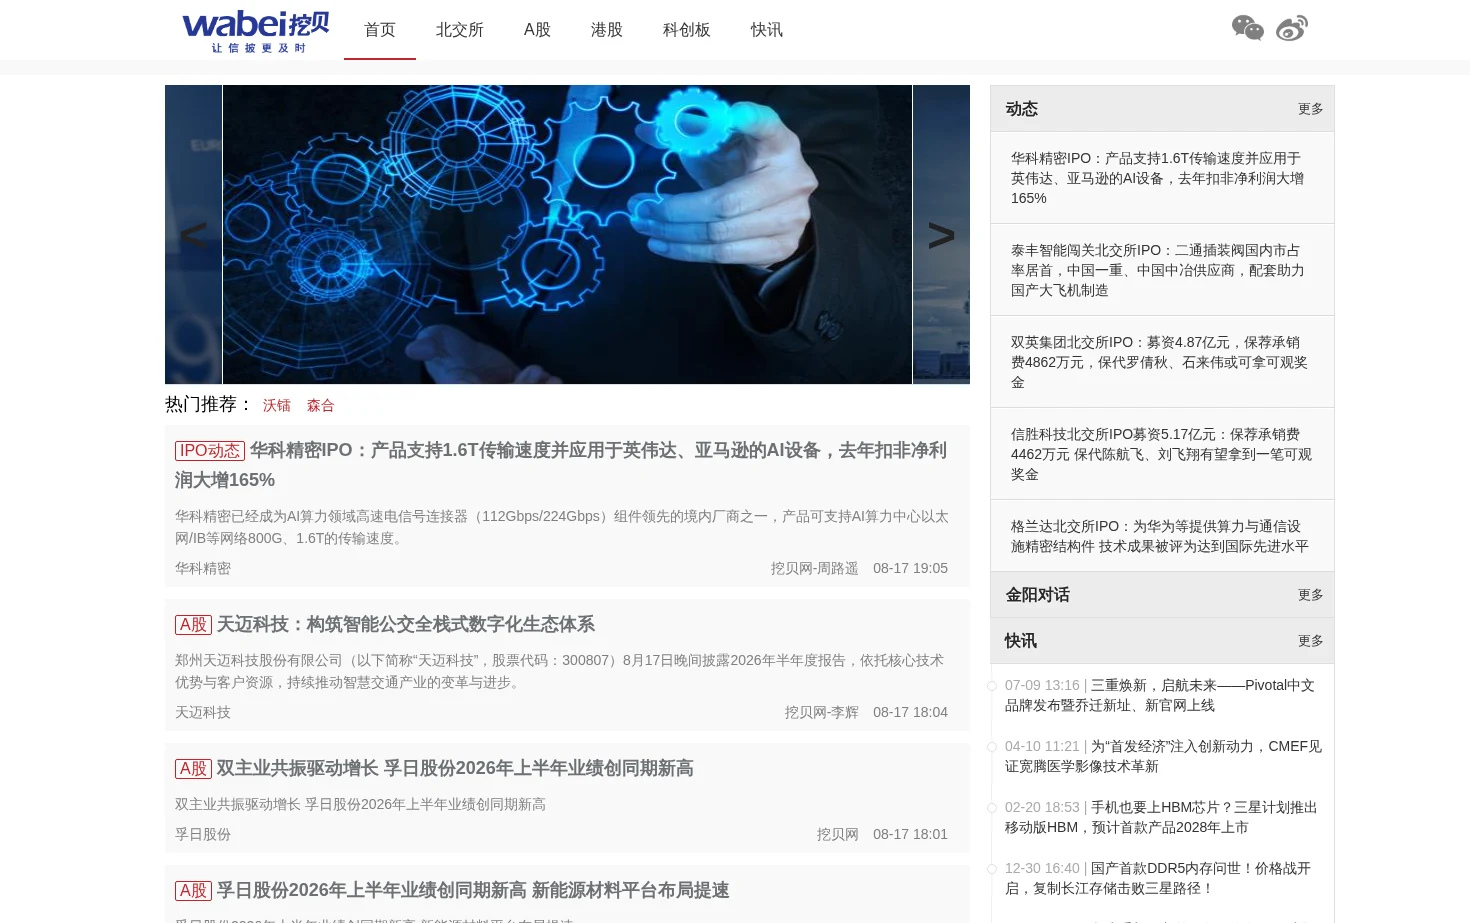Click A股 tag beside 天迈科技 headline
Viewport: 1470px width, 923px height.
point(193,625)
